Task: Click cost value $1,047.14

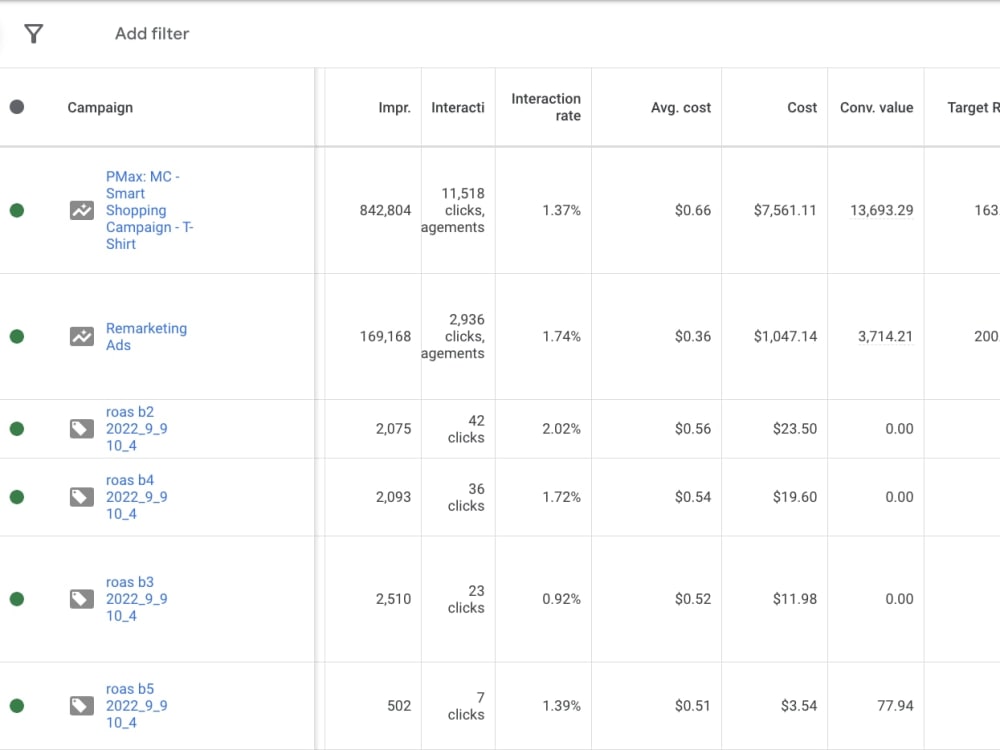Action: [785, 337]
